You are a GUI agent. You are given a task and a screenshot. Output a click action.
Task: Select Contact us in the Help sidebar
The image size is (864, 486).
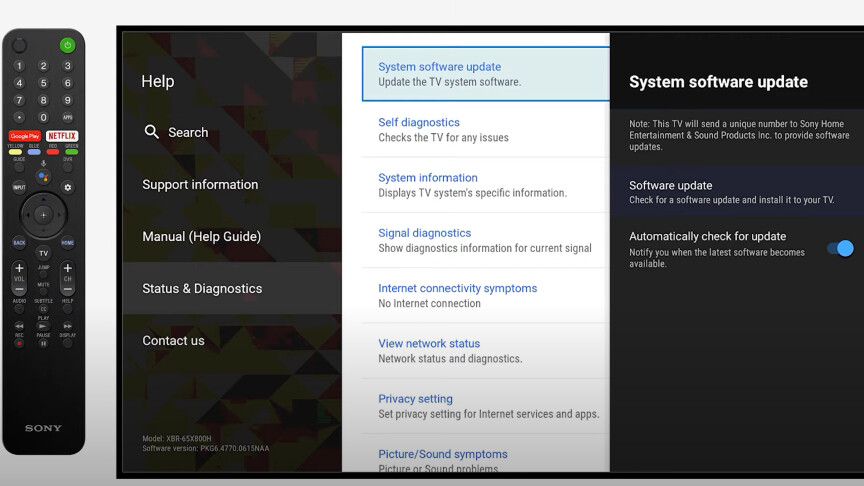pyautogui.click(x=173, y=341)
